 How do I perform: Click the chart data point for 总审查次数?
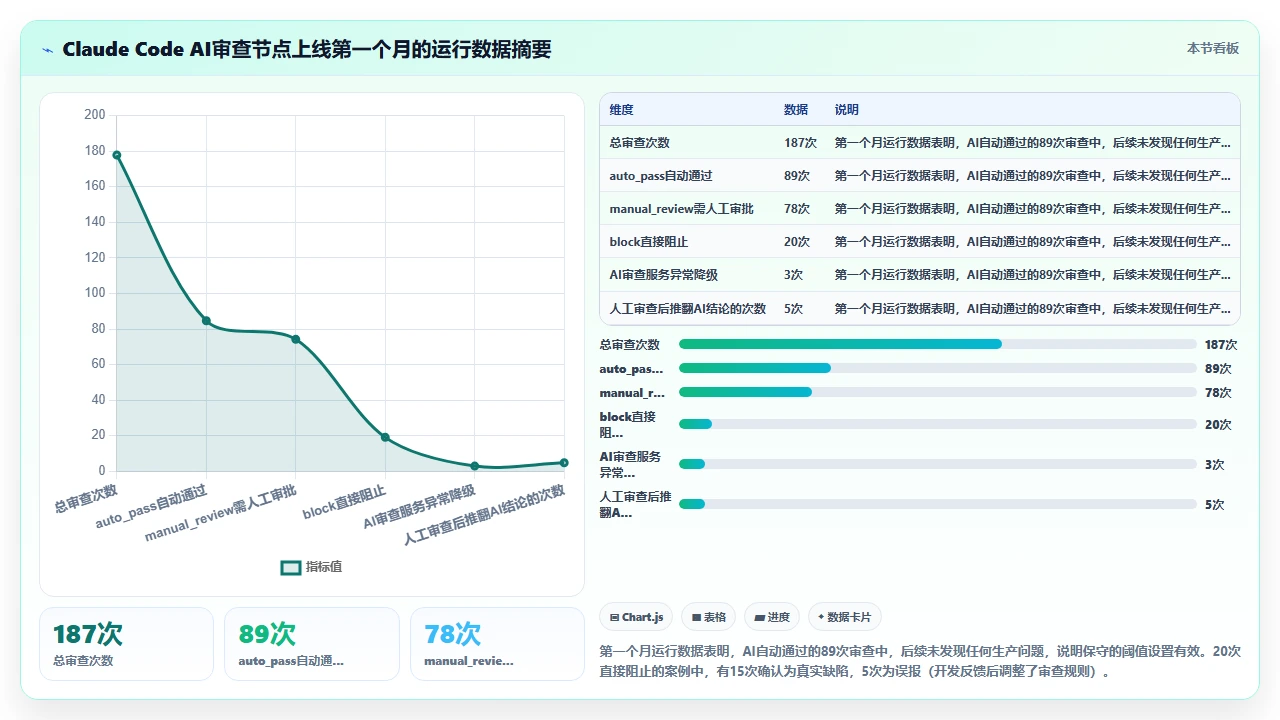click(x=117, y=155)
